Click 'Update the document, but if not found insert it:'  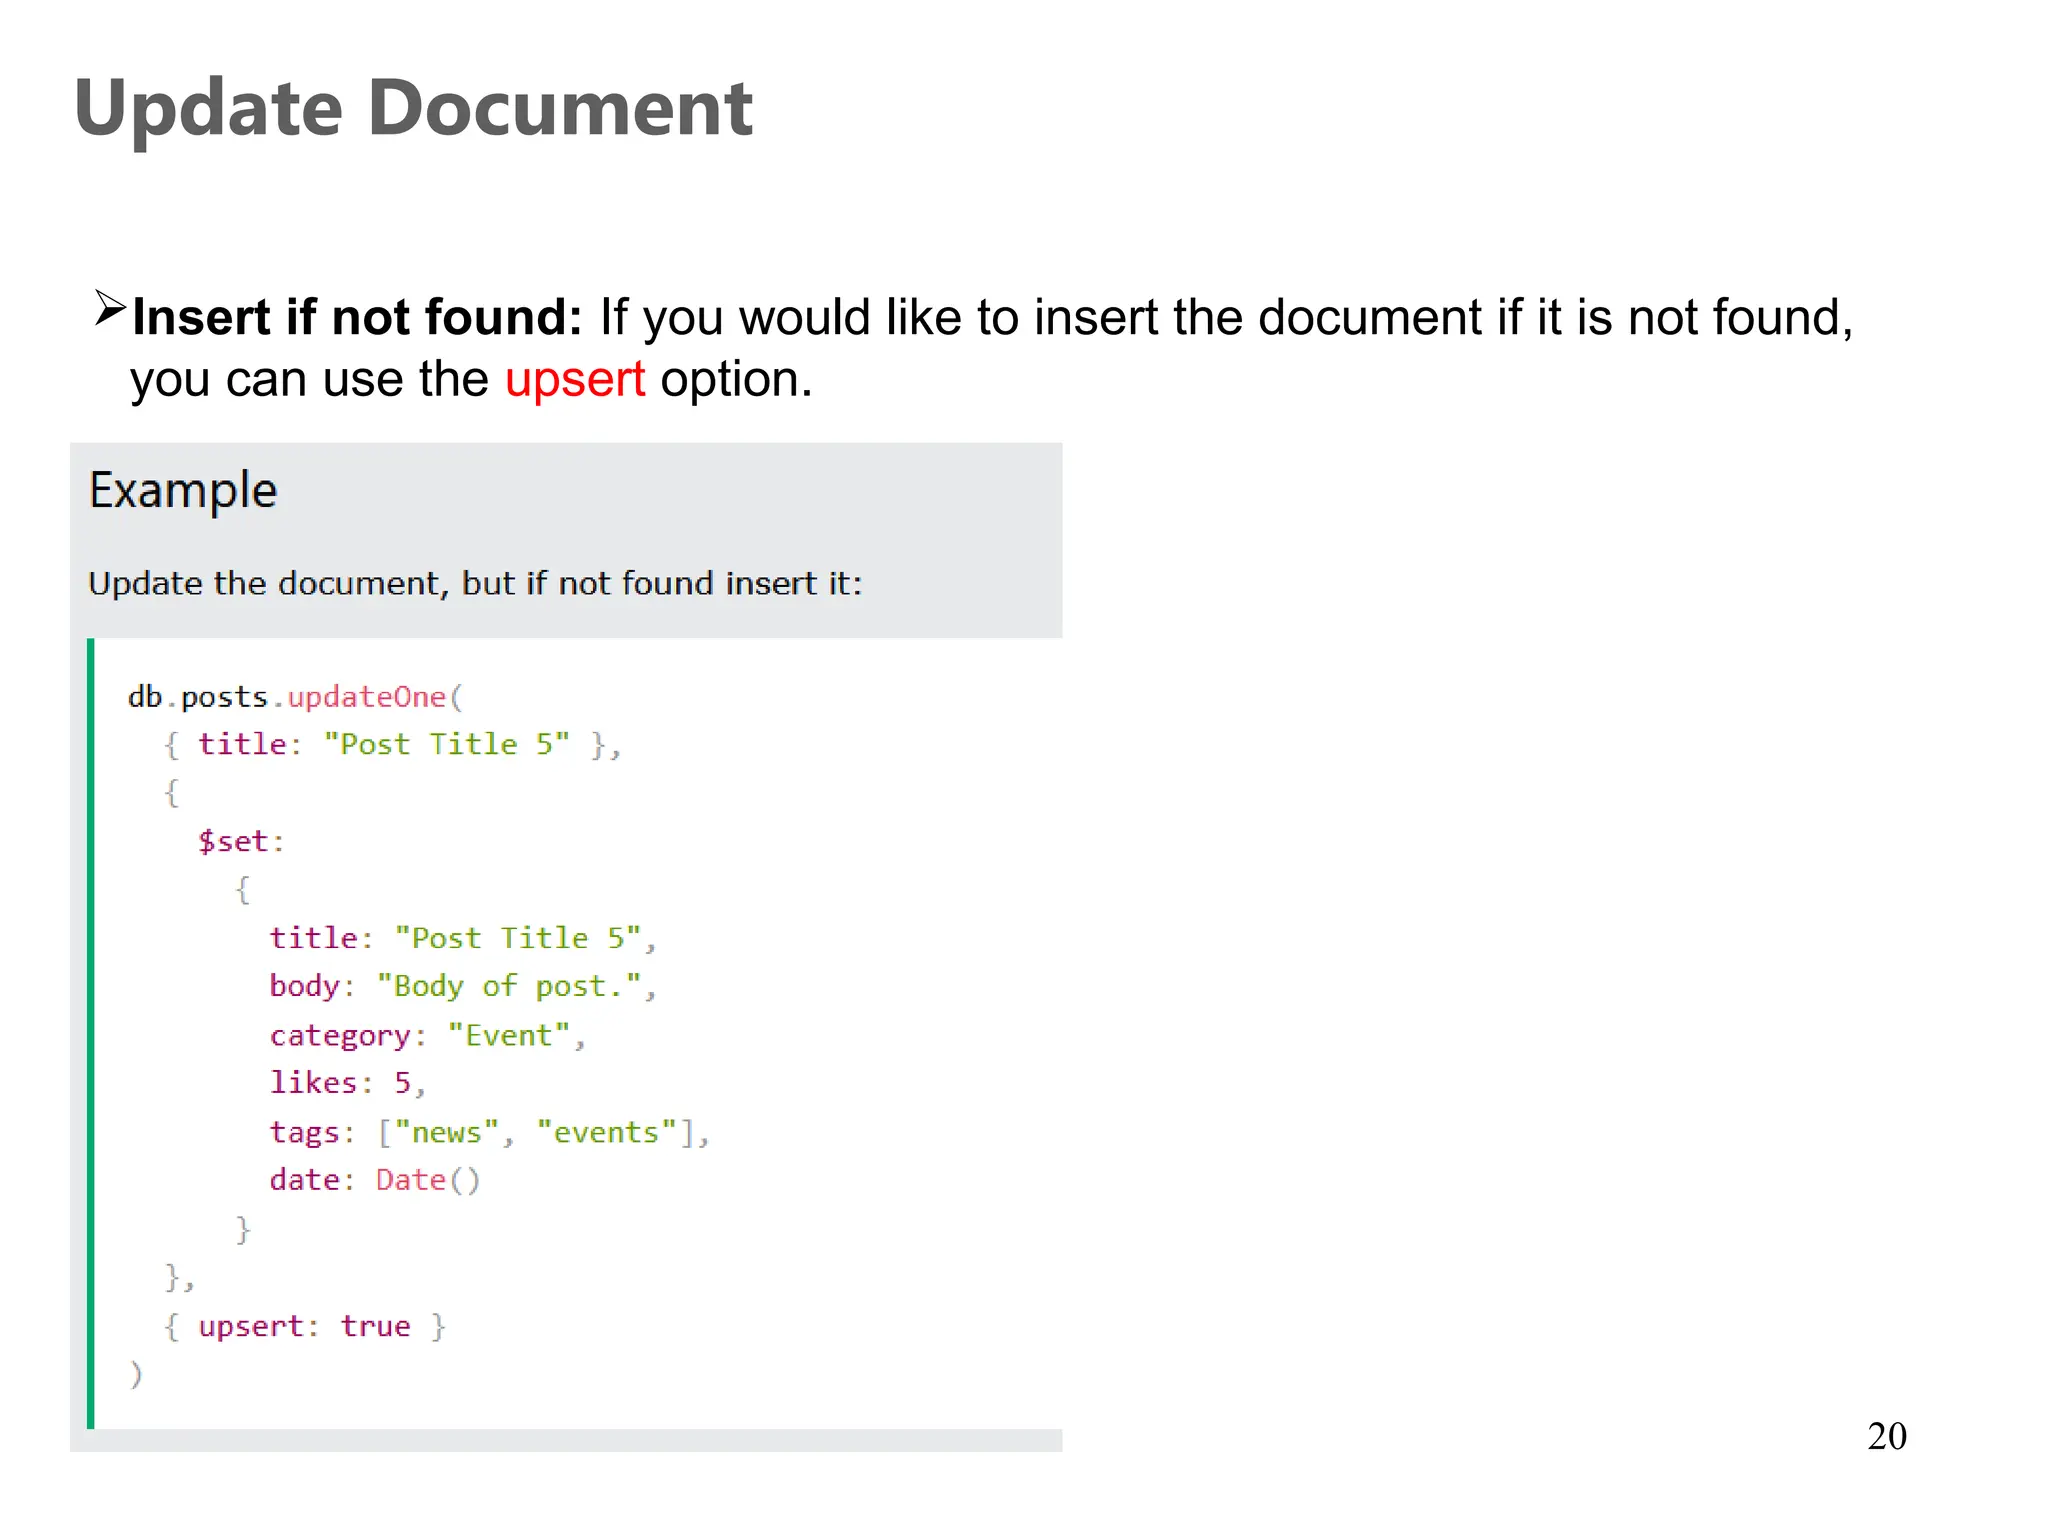coord(475,583)
